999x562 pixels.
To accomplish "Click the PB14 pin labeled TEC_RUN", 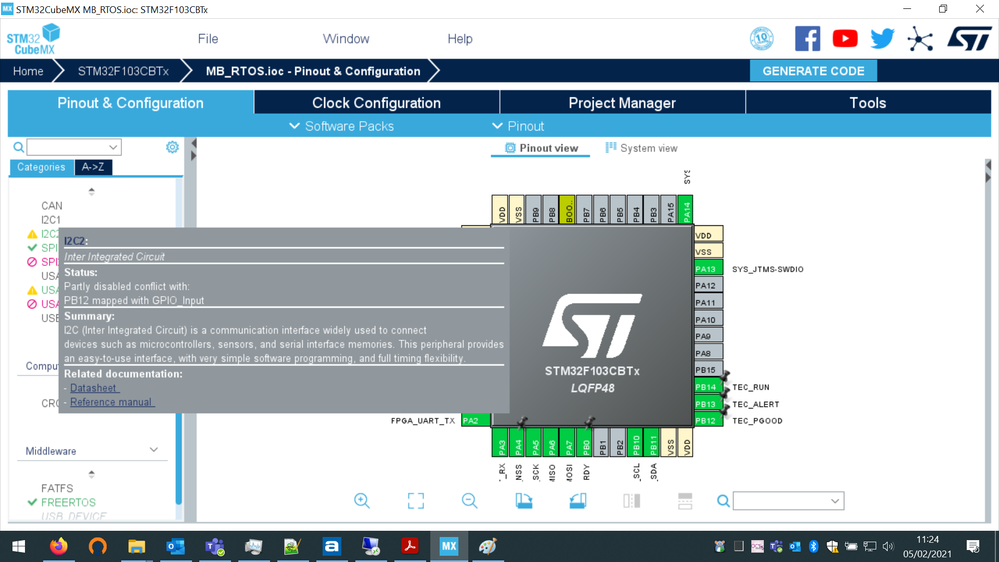I will coord(708,387).
